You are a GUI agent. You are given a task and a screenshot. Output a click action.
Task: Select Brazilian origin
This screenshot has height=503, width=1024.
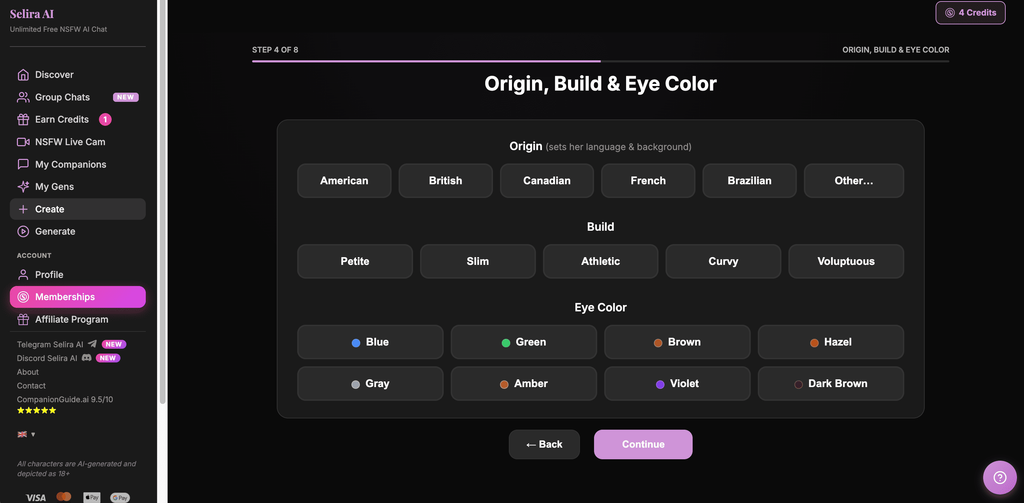(x=750, y=181)
